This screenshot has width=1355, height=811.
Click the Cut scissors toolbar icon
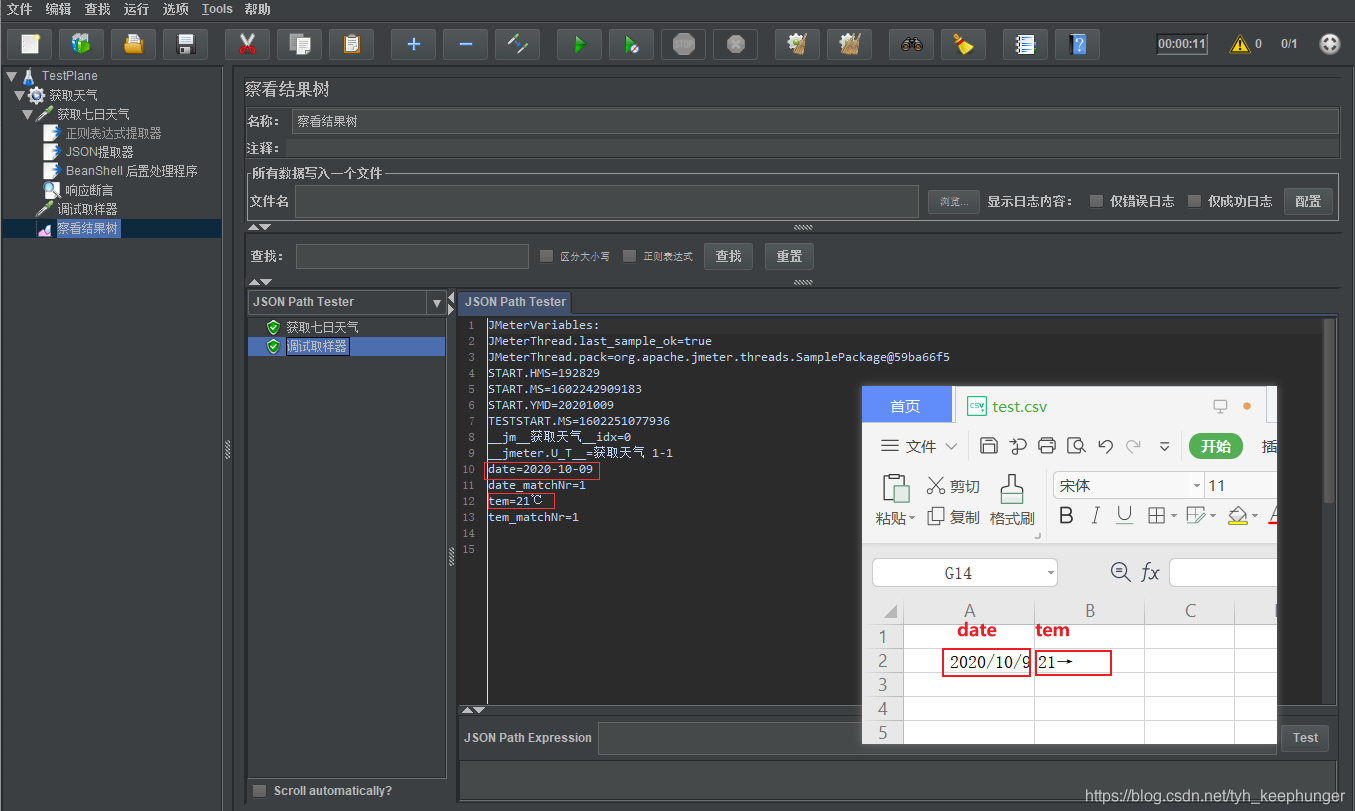point(247,44)
